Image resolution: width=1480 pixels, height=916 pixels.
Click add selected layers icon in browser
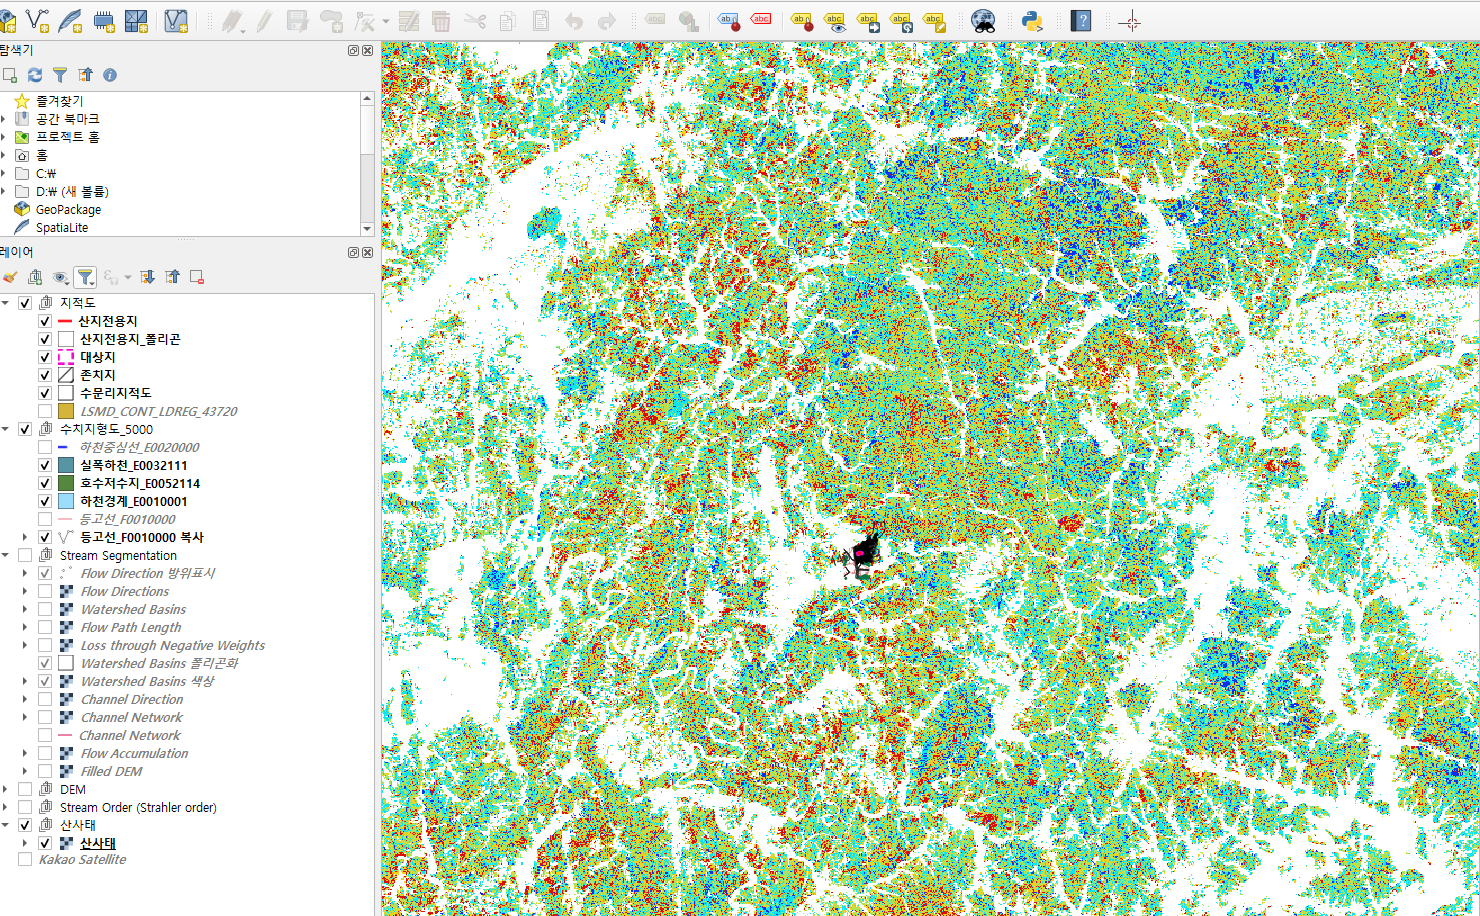click(10, 75)
